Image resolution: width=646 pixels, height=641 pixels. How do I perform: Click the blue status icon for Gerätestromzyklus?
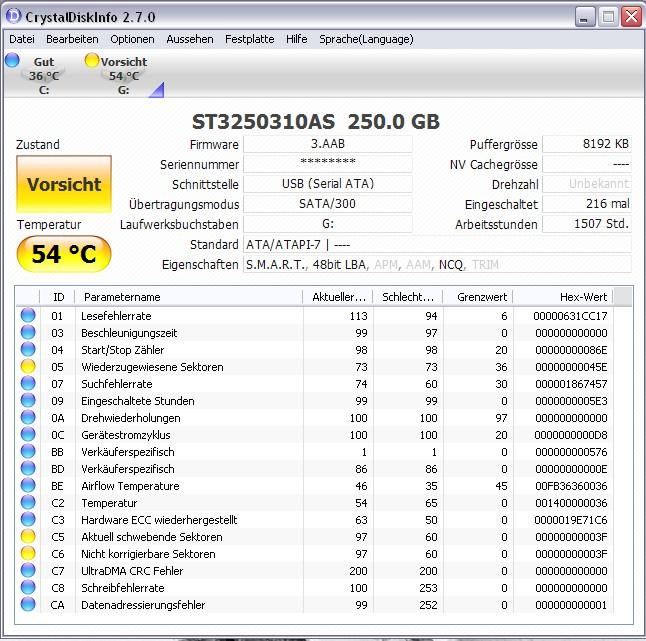(28, 434)
